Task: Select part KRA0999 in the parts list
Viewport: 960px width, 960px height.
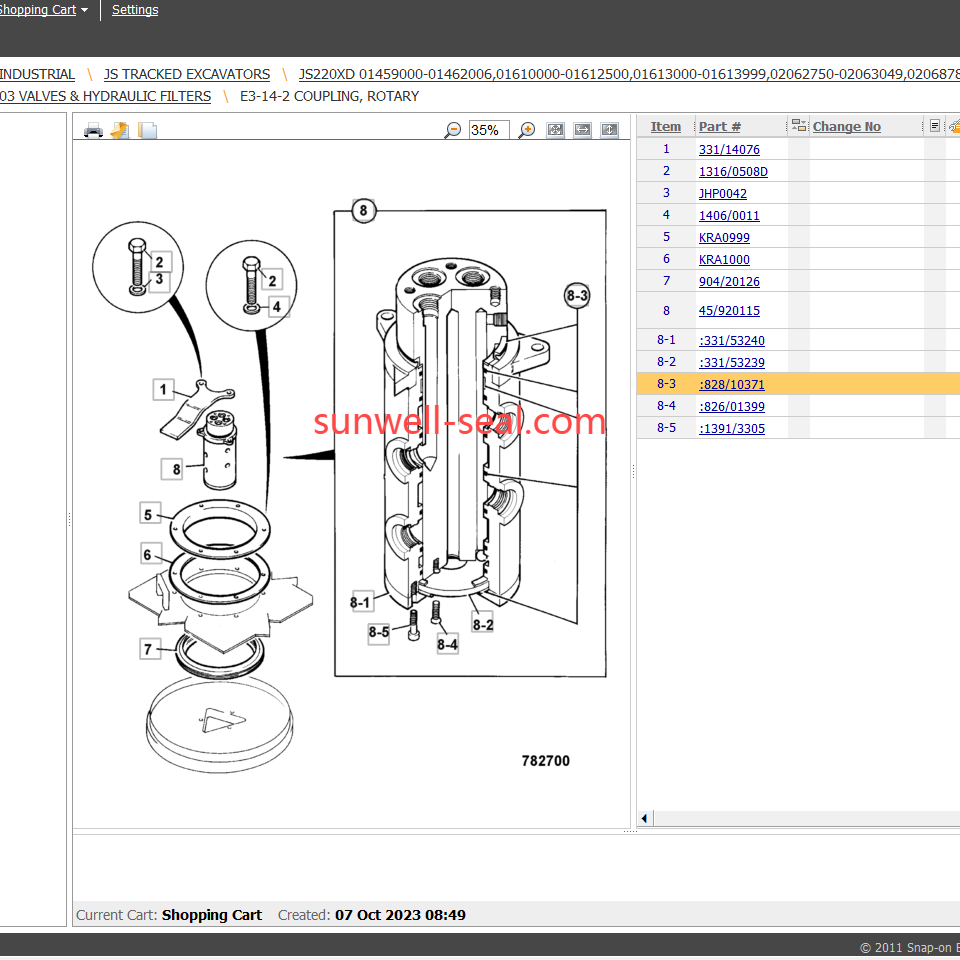Action: [724, 238]
